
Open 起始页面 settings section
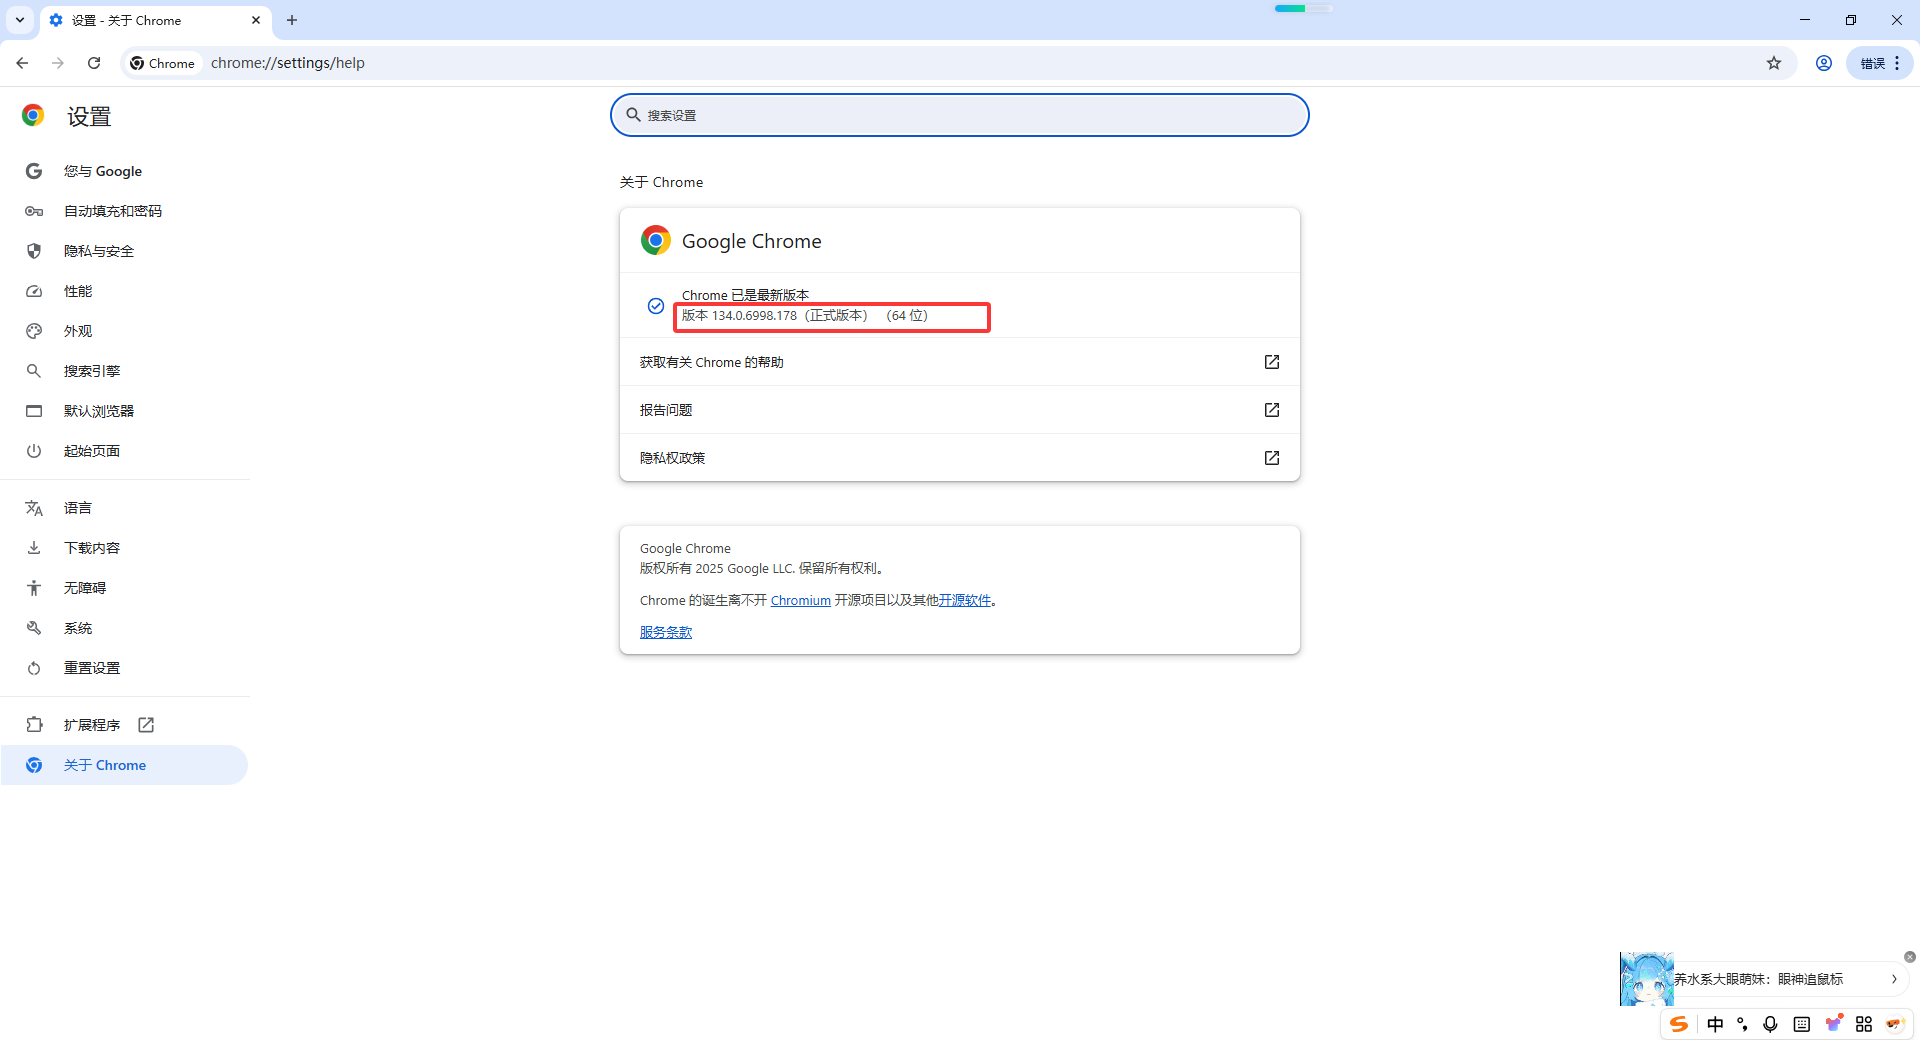[x=124, y=451]
